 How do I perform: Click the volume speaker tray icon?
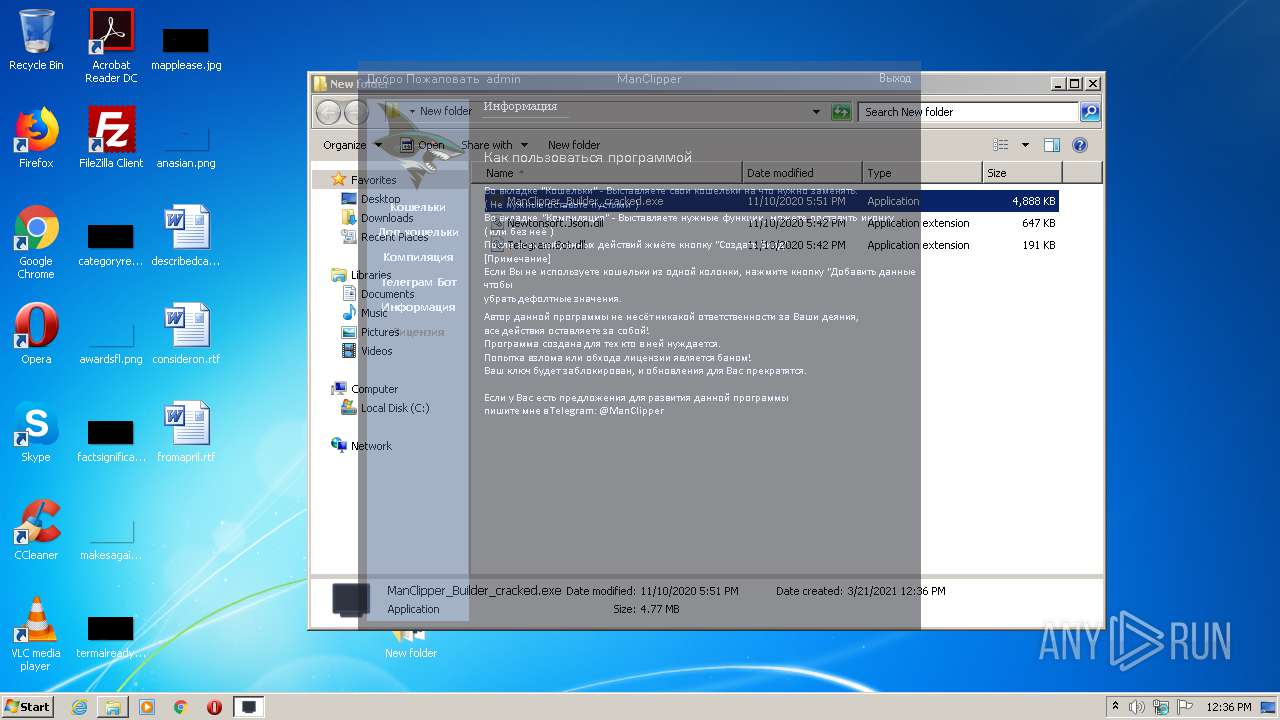1137,707
